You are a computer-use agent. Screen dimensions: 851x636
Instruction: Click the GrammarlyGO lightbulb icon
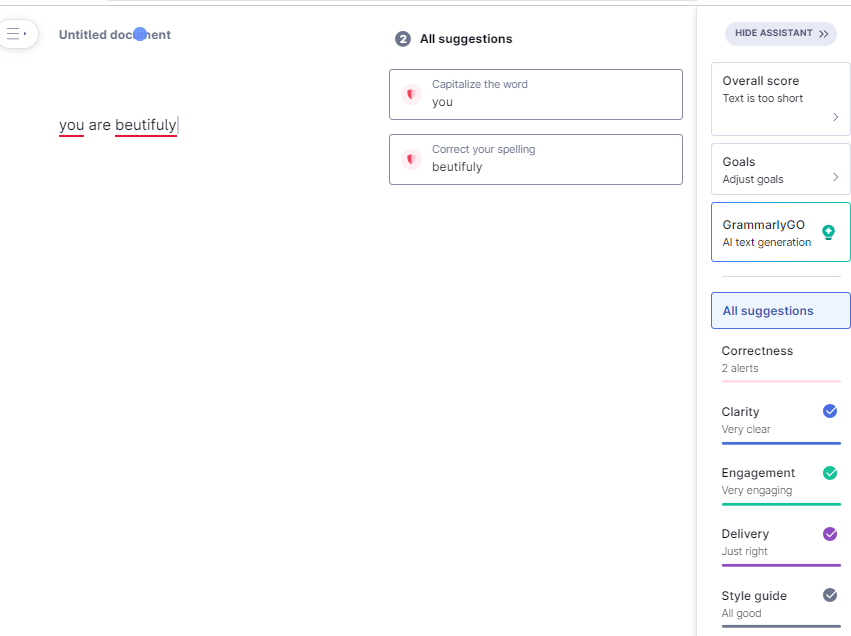(828, 232)
